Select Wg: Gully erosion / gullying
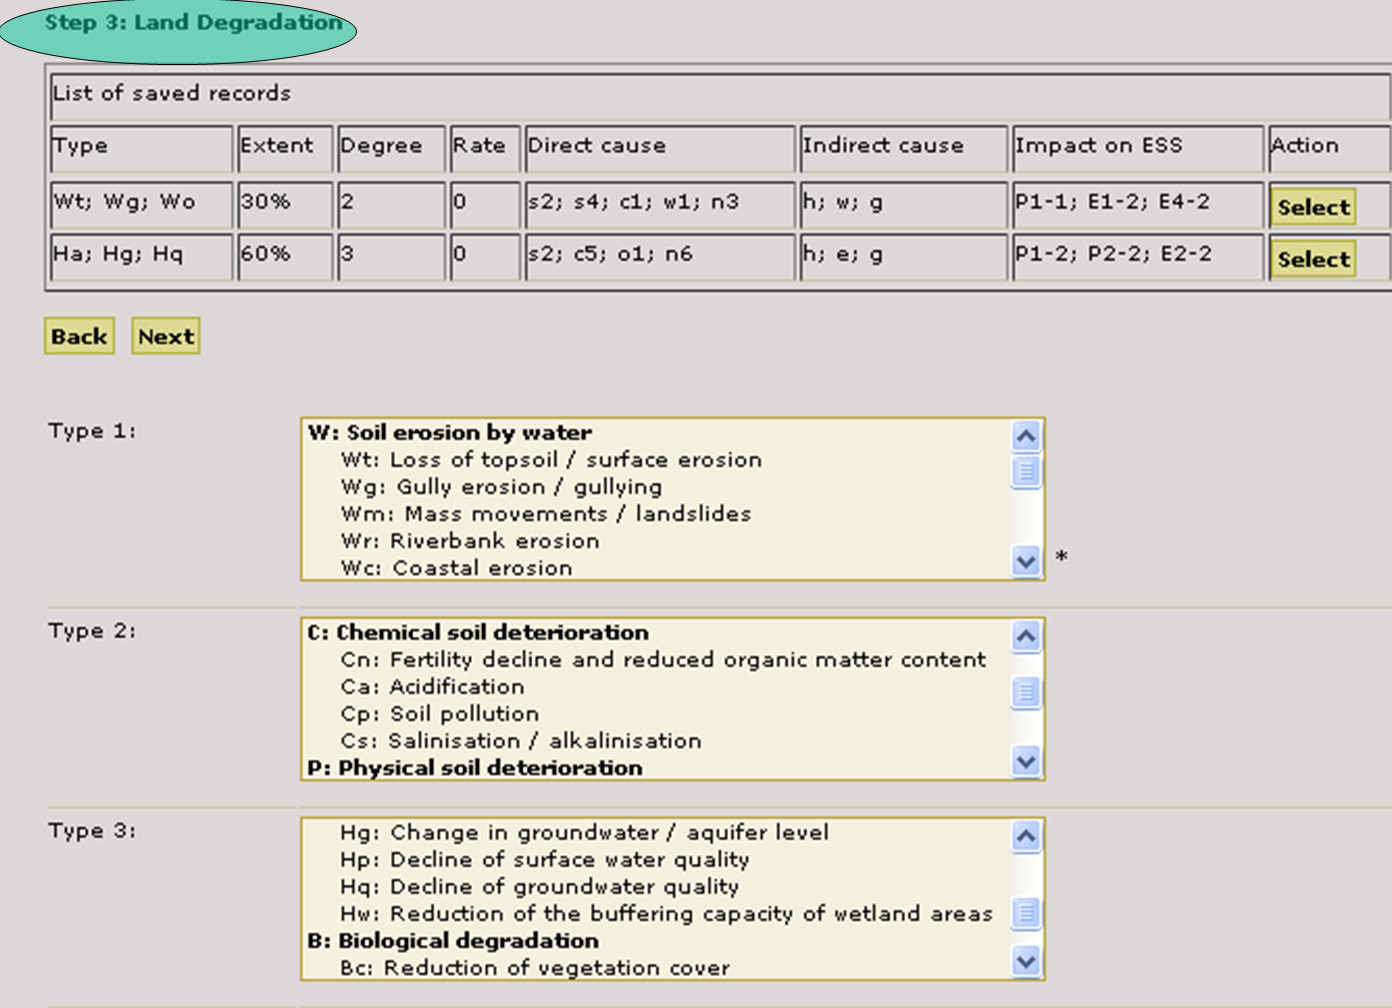This screenshot has height=1008, width=1392. click(501, 487)
